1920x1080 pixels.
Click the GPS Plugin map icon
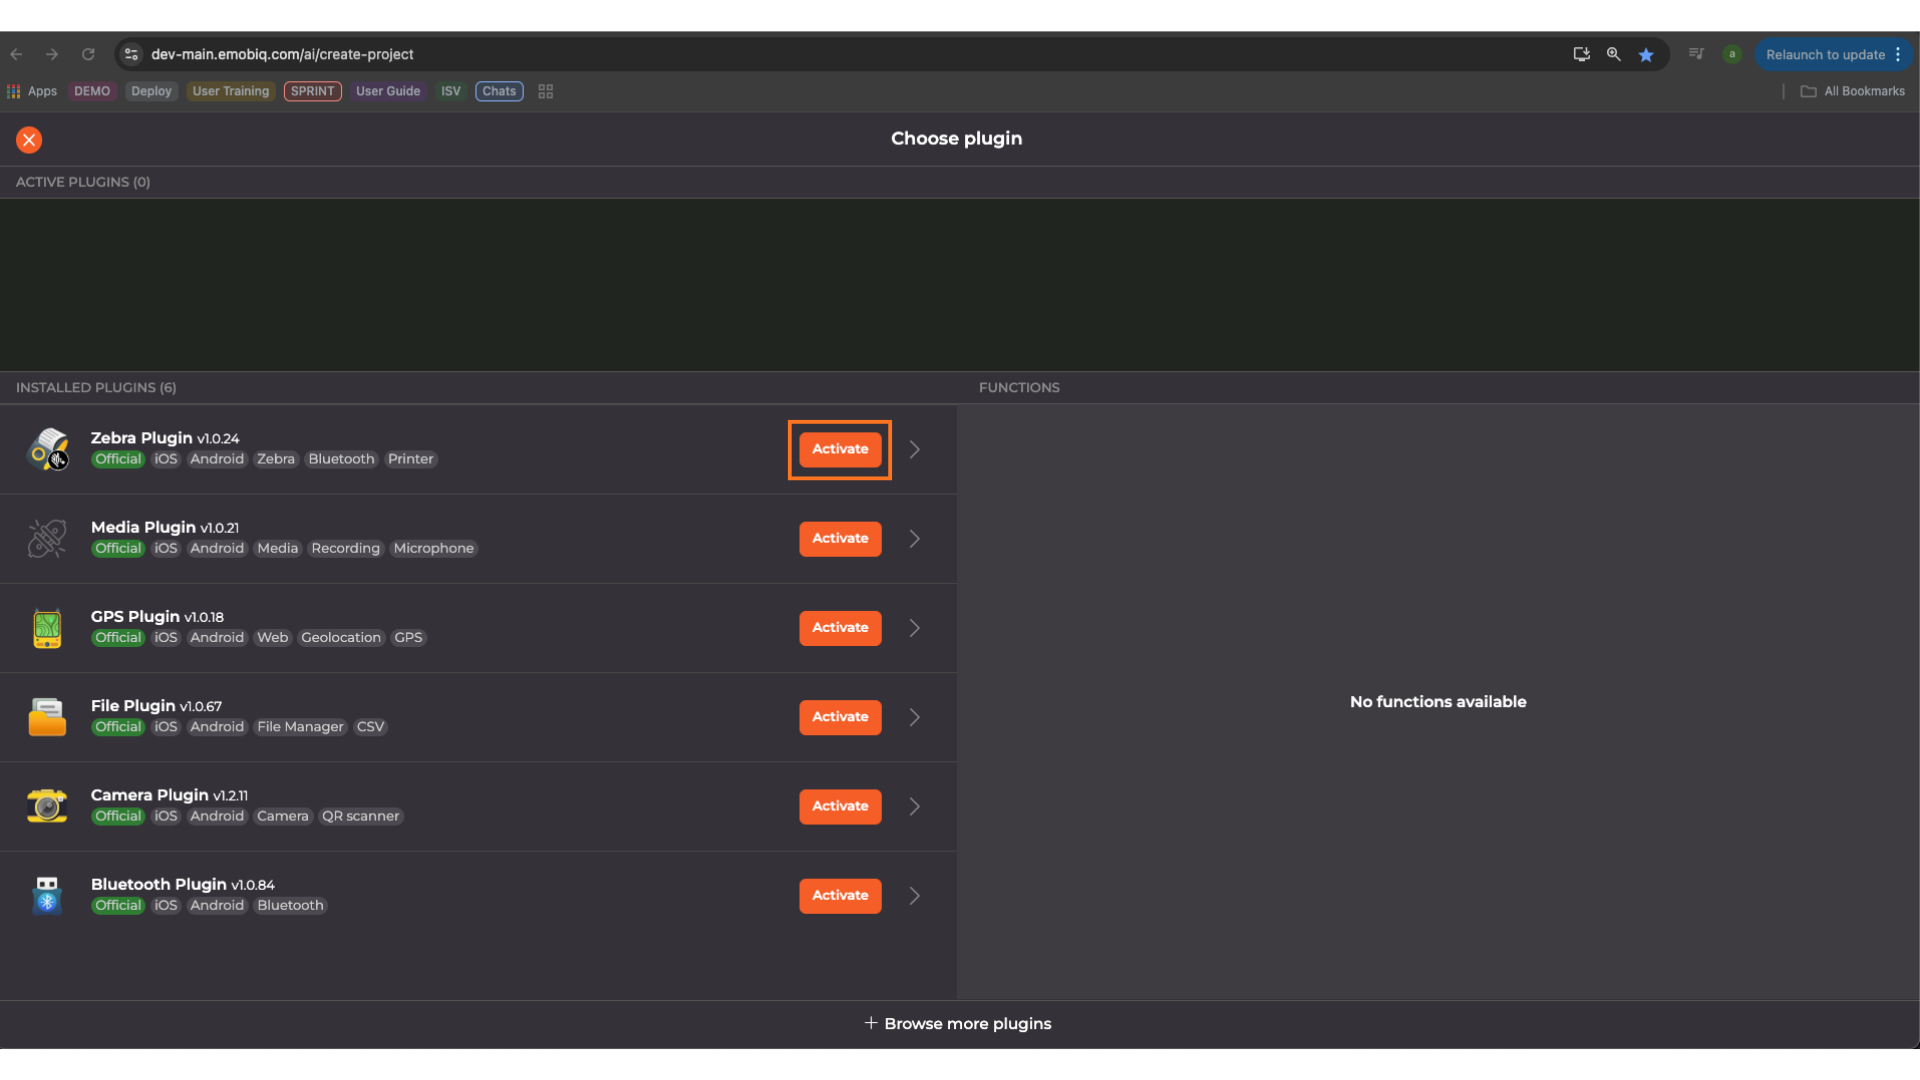(47, 628)
